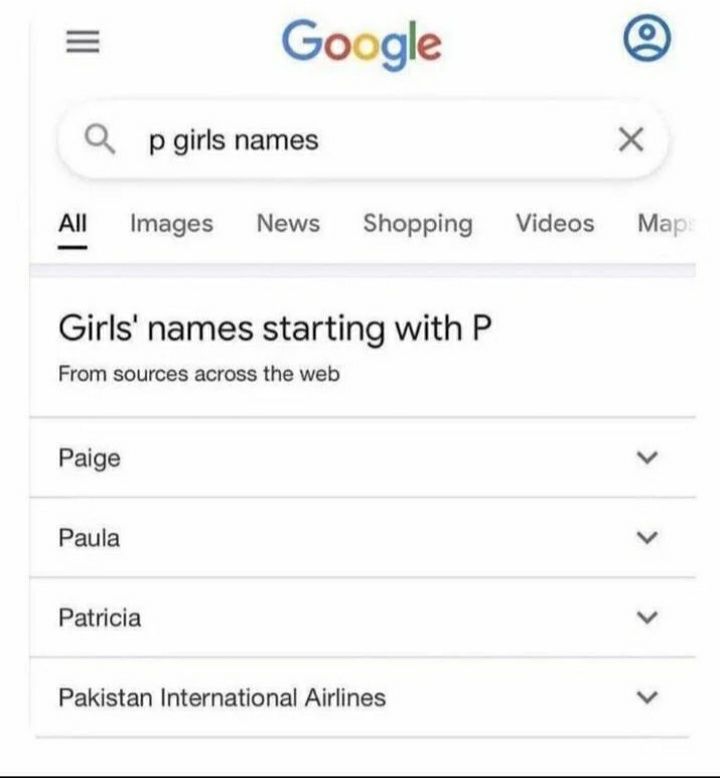
Task: Click the name Paige
Action: (x=89, y=458)
